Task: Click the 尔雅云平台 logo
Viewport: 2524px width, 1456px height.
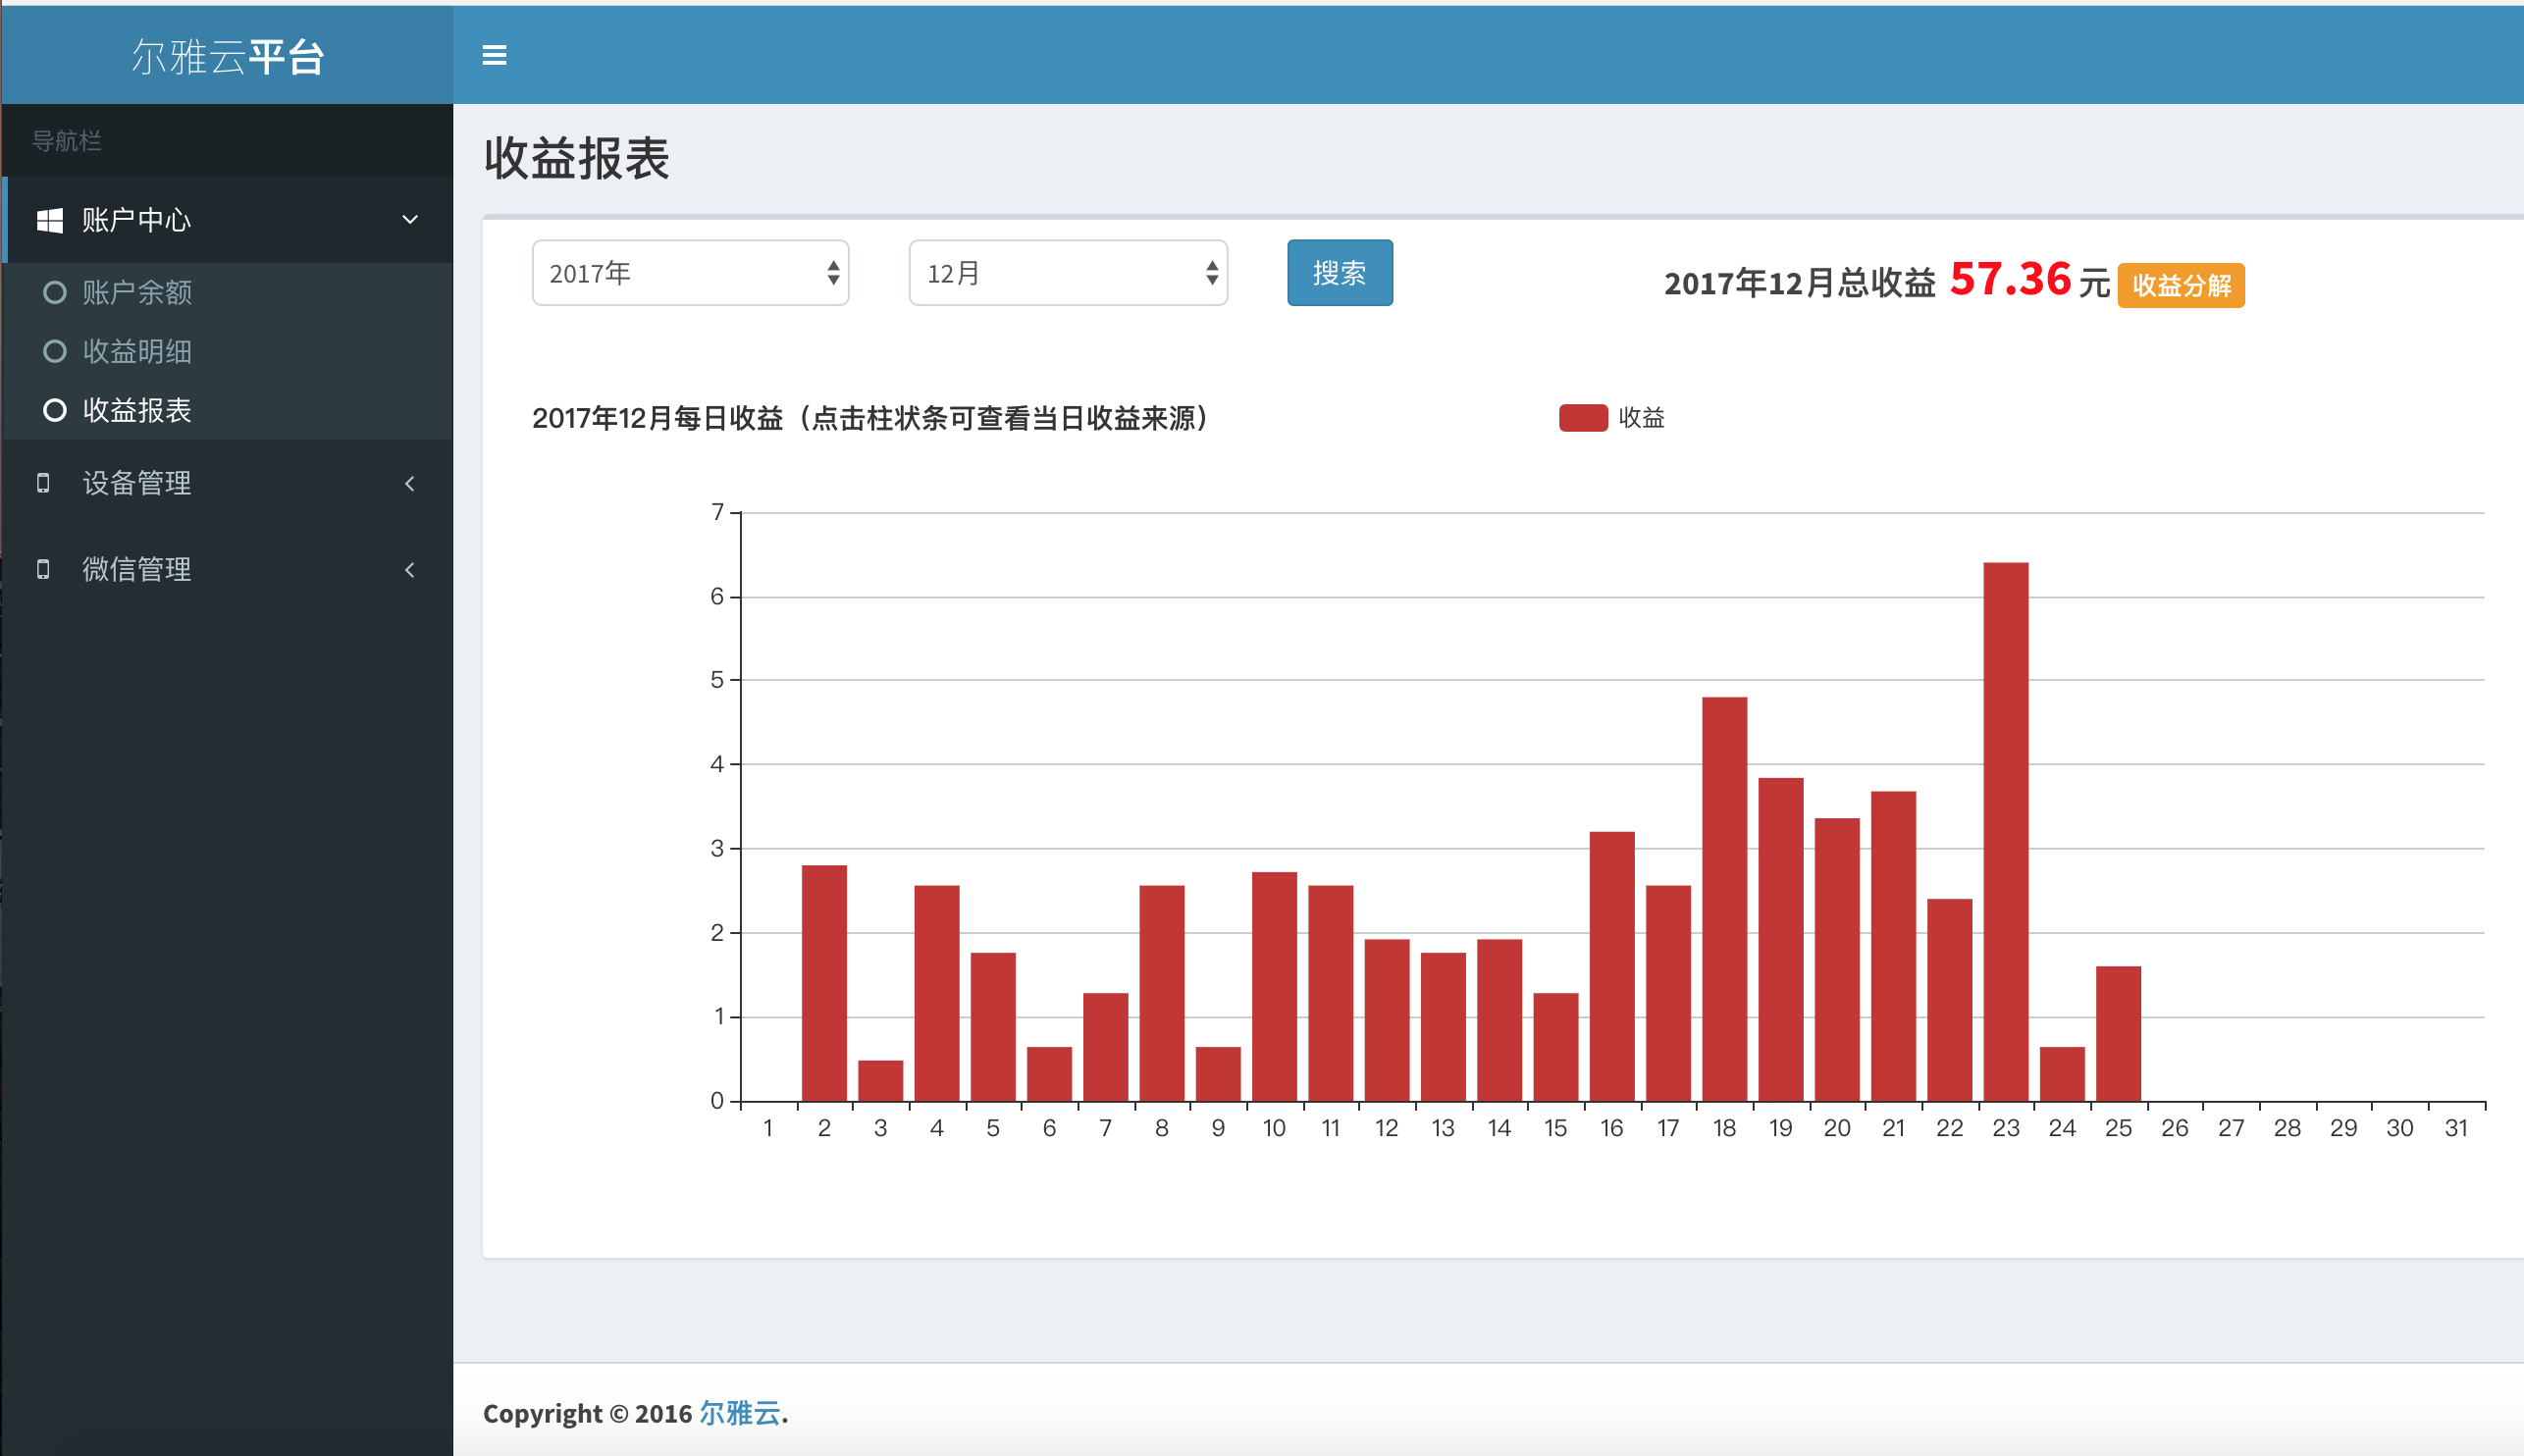Action: coord(227,57)
